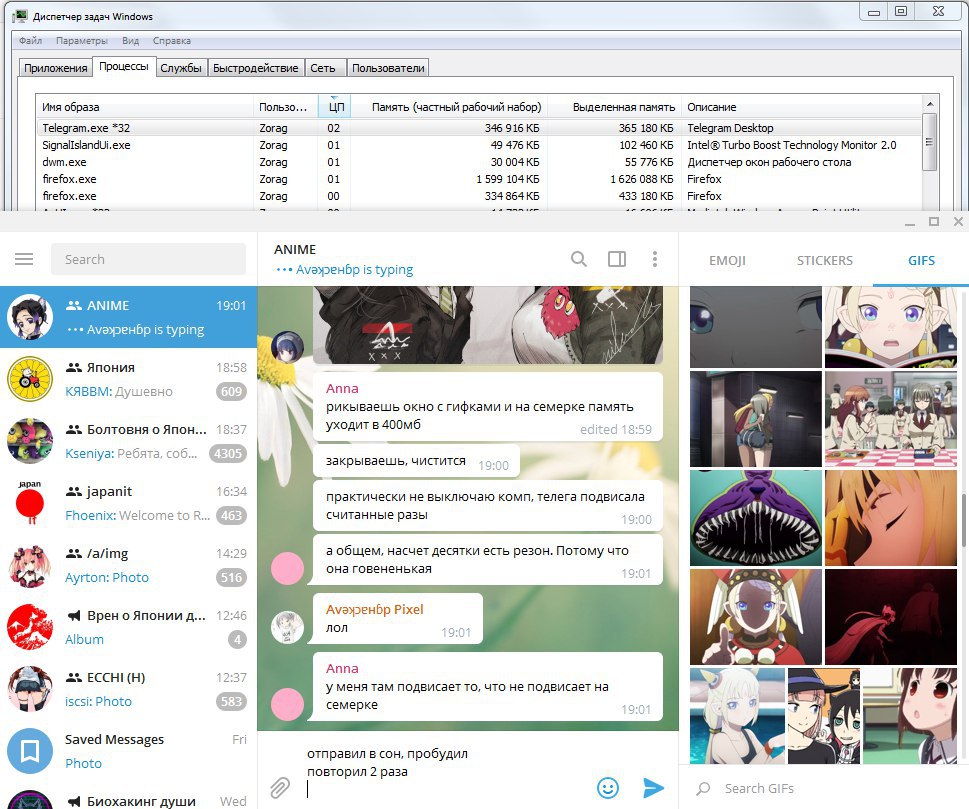Click the Telegram chat Search field
Image resolution: width=969 pixels, height=809 pixels.
pyautogui.click(x=148, y=259)
